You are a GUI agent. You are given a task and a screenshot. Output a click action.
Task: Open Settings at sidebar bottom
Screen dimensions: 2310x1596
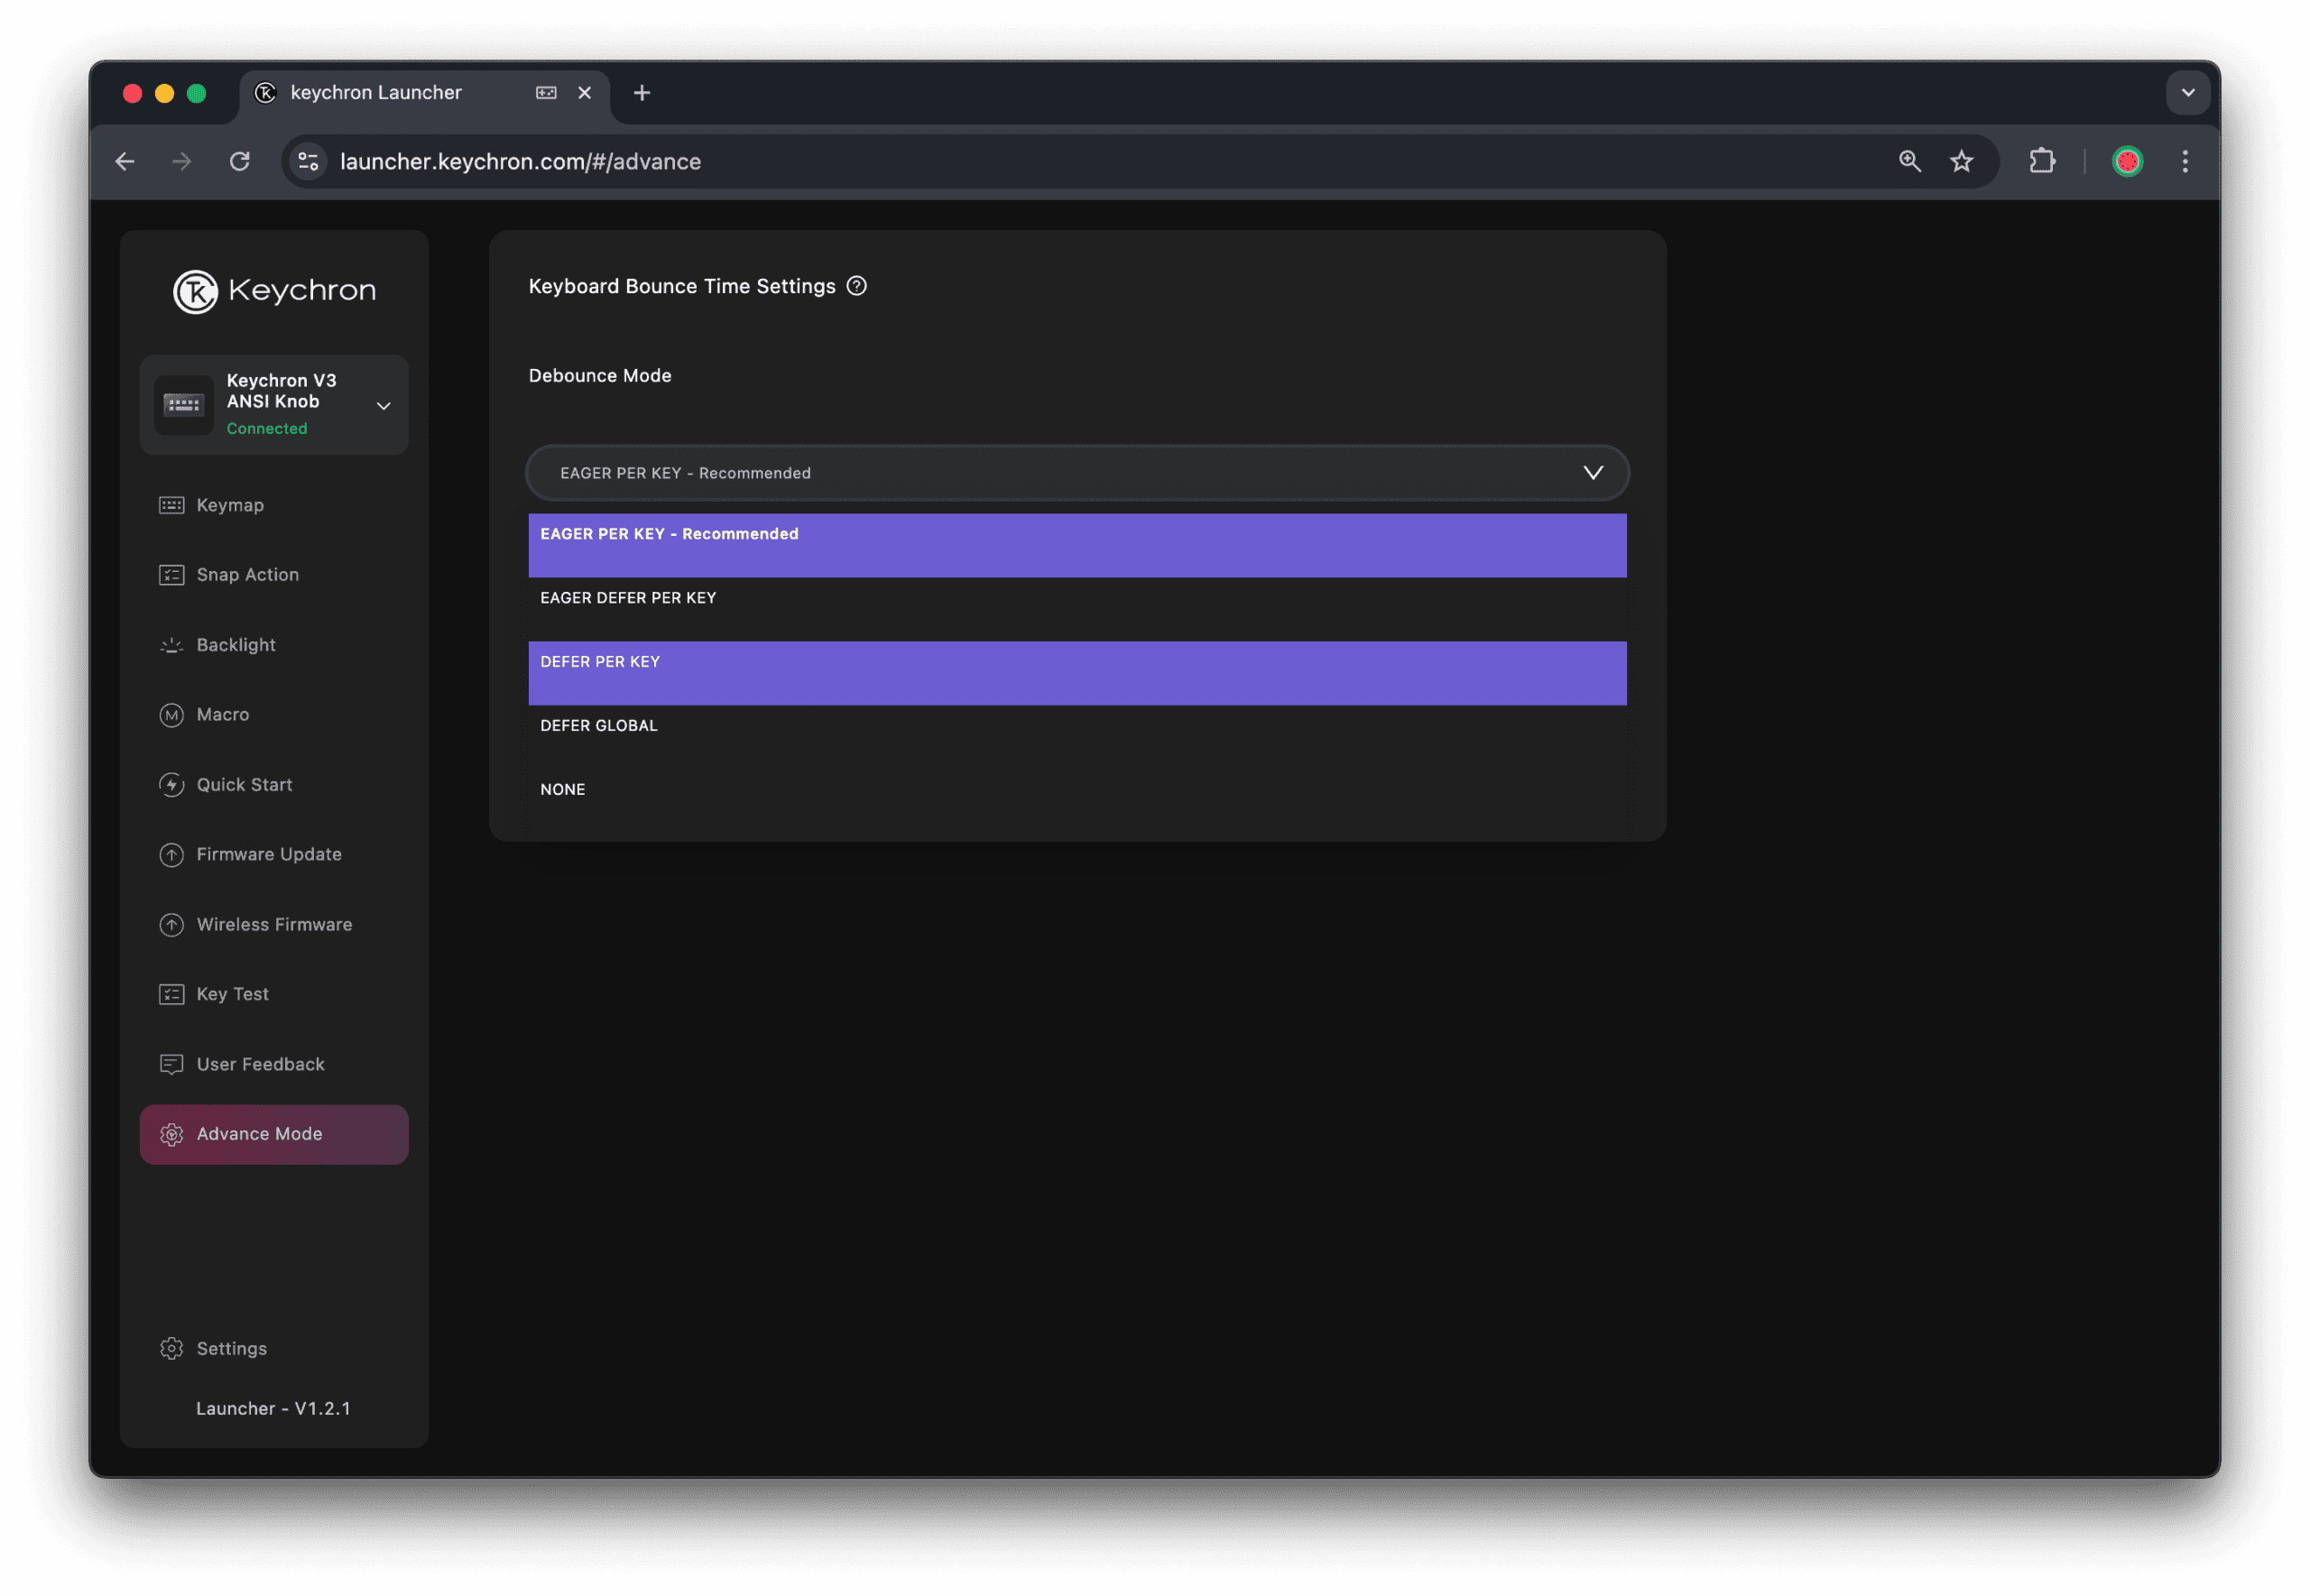[231, 1348]
